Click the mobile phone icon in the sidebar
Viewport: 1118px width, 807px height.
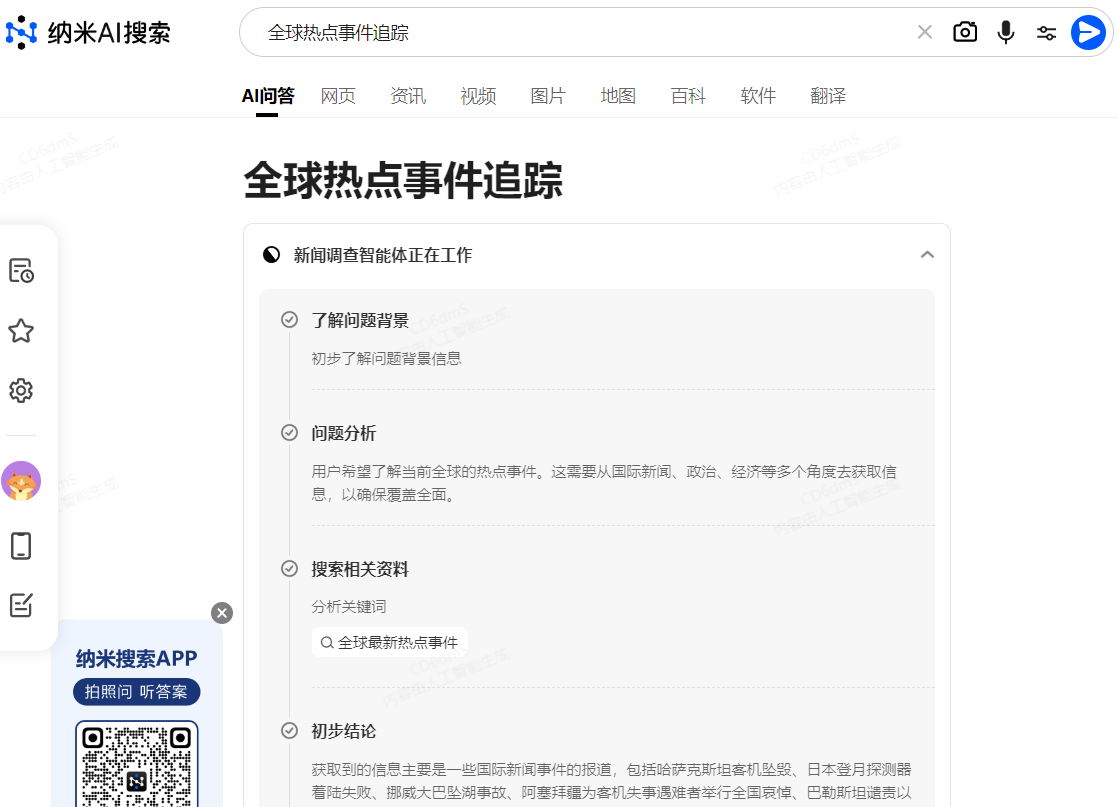click(21, 546)
